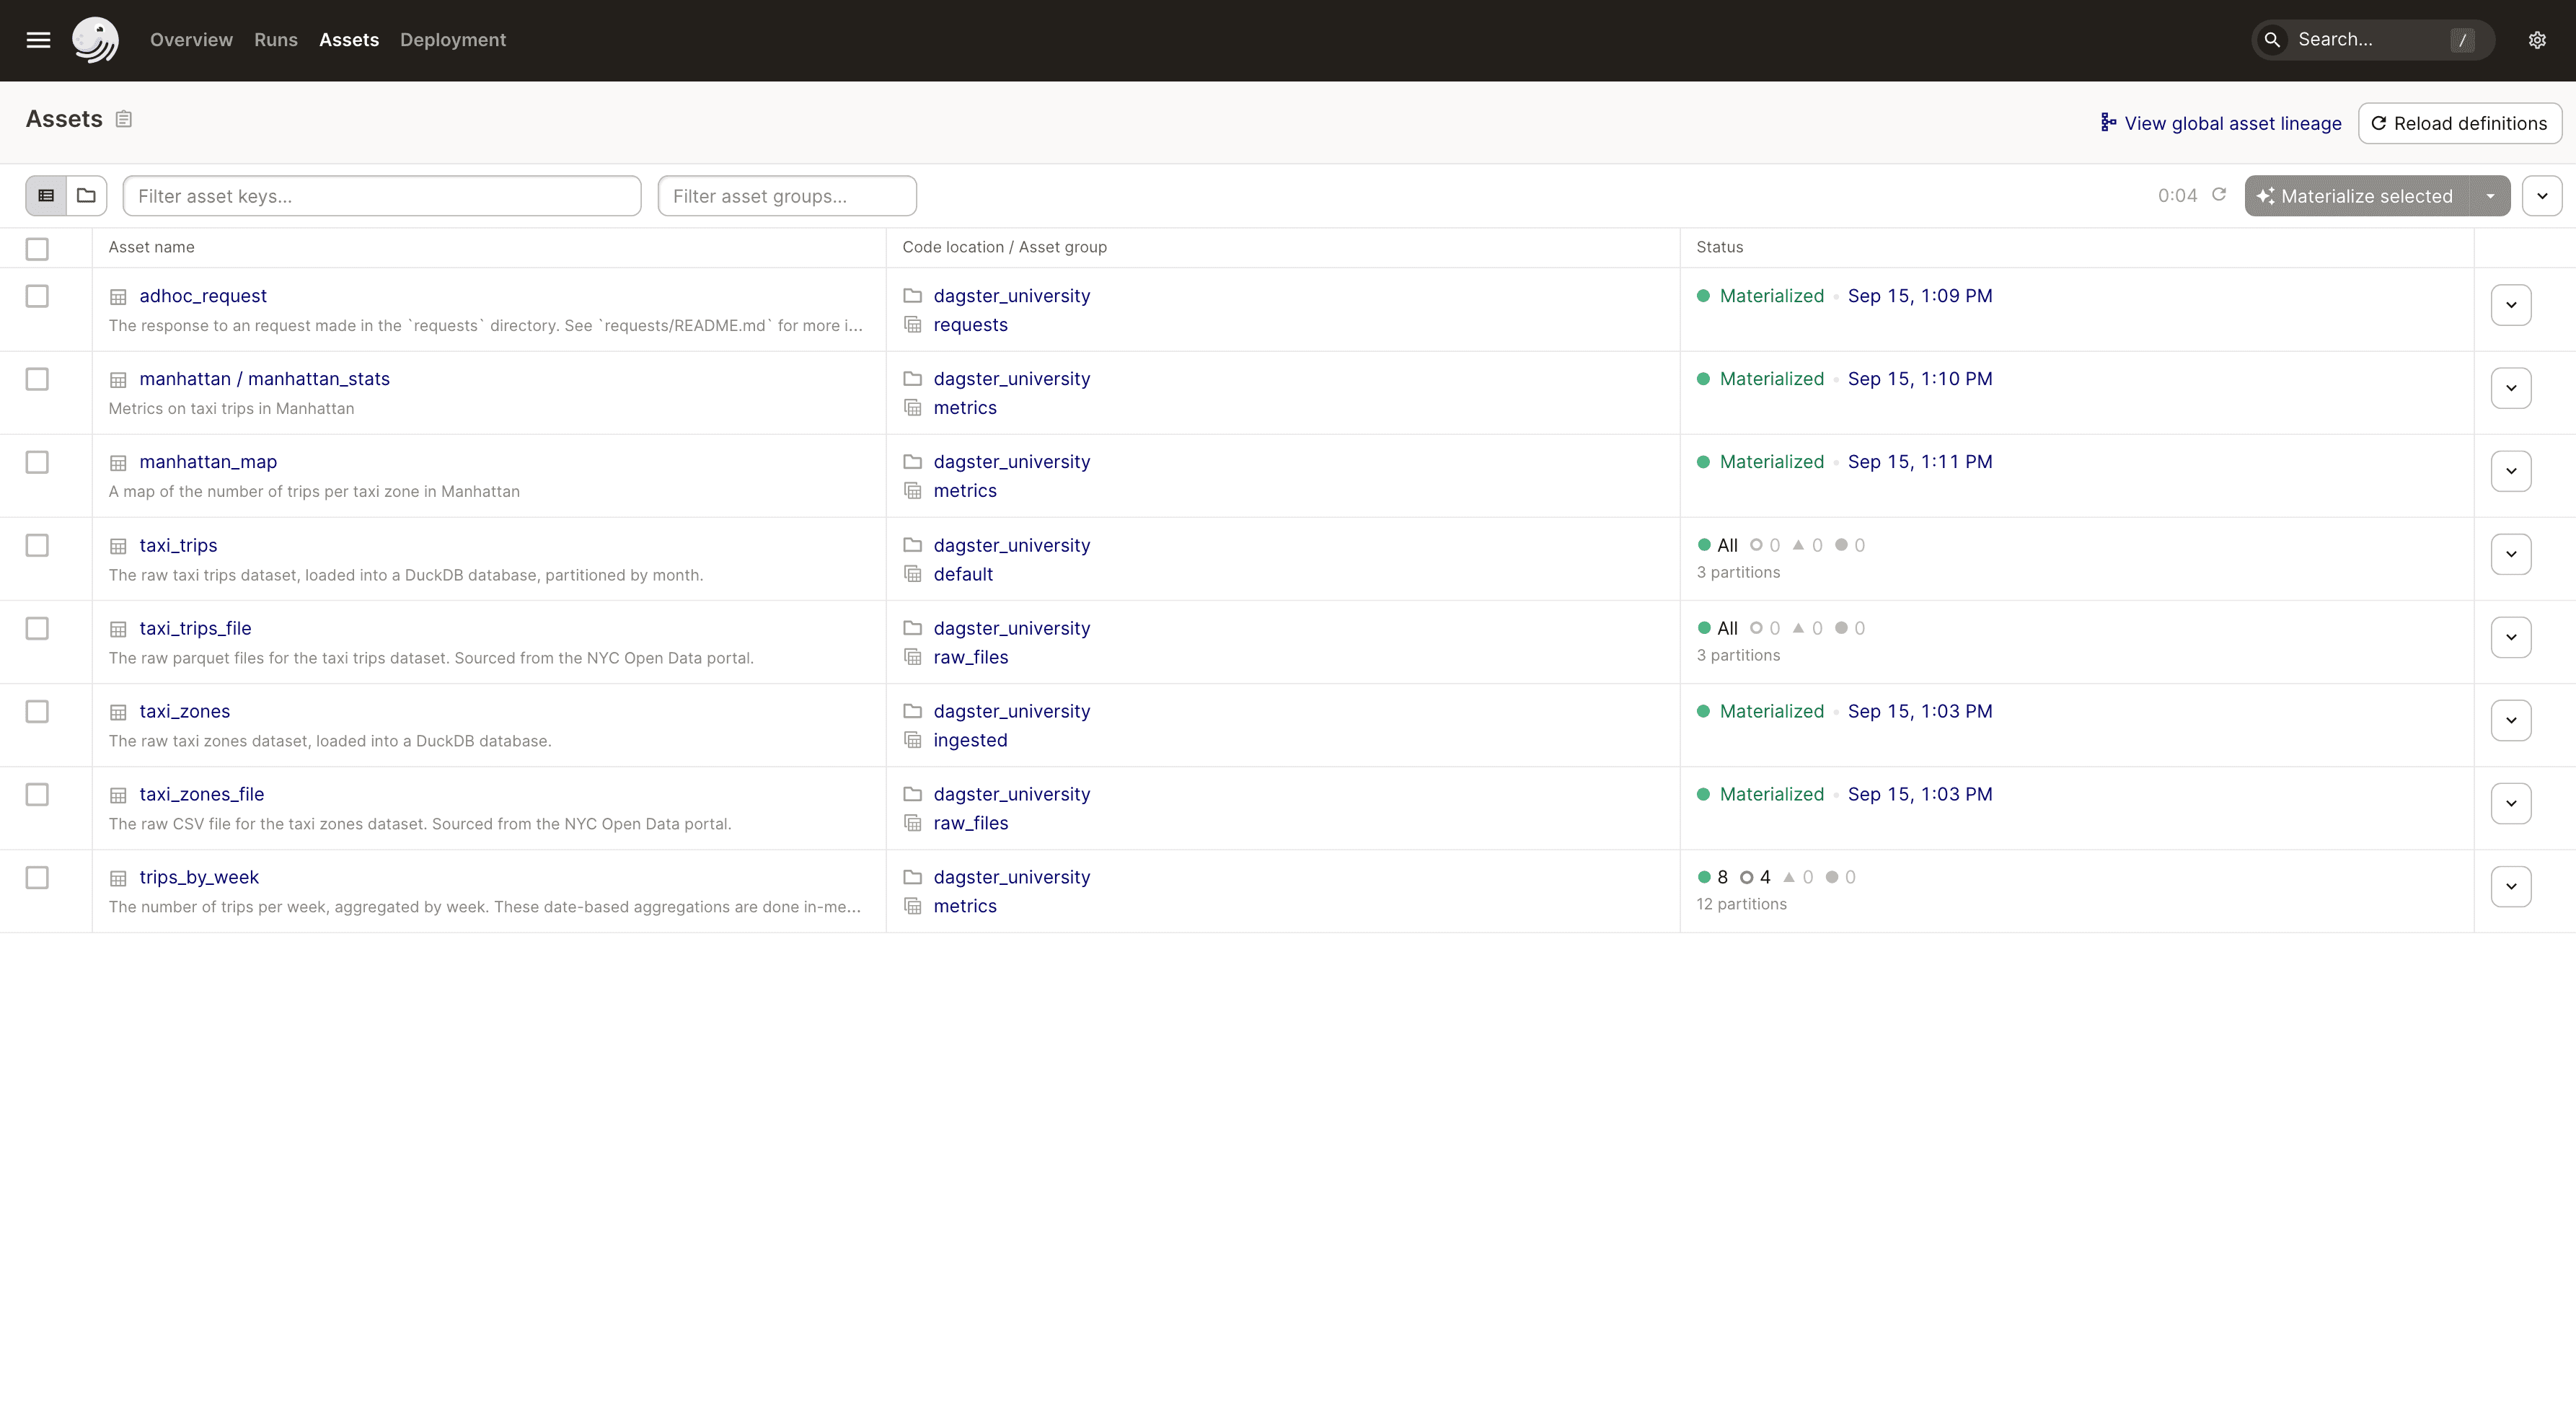Screen dimensions: 2576x1402
Task: Switch to the Runs tab
Action: tap(275, 40)
